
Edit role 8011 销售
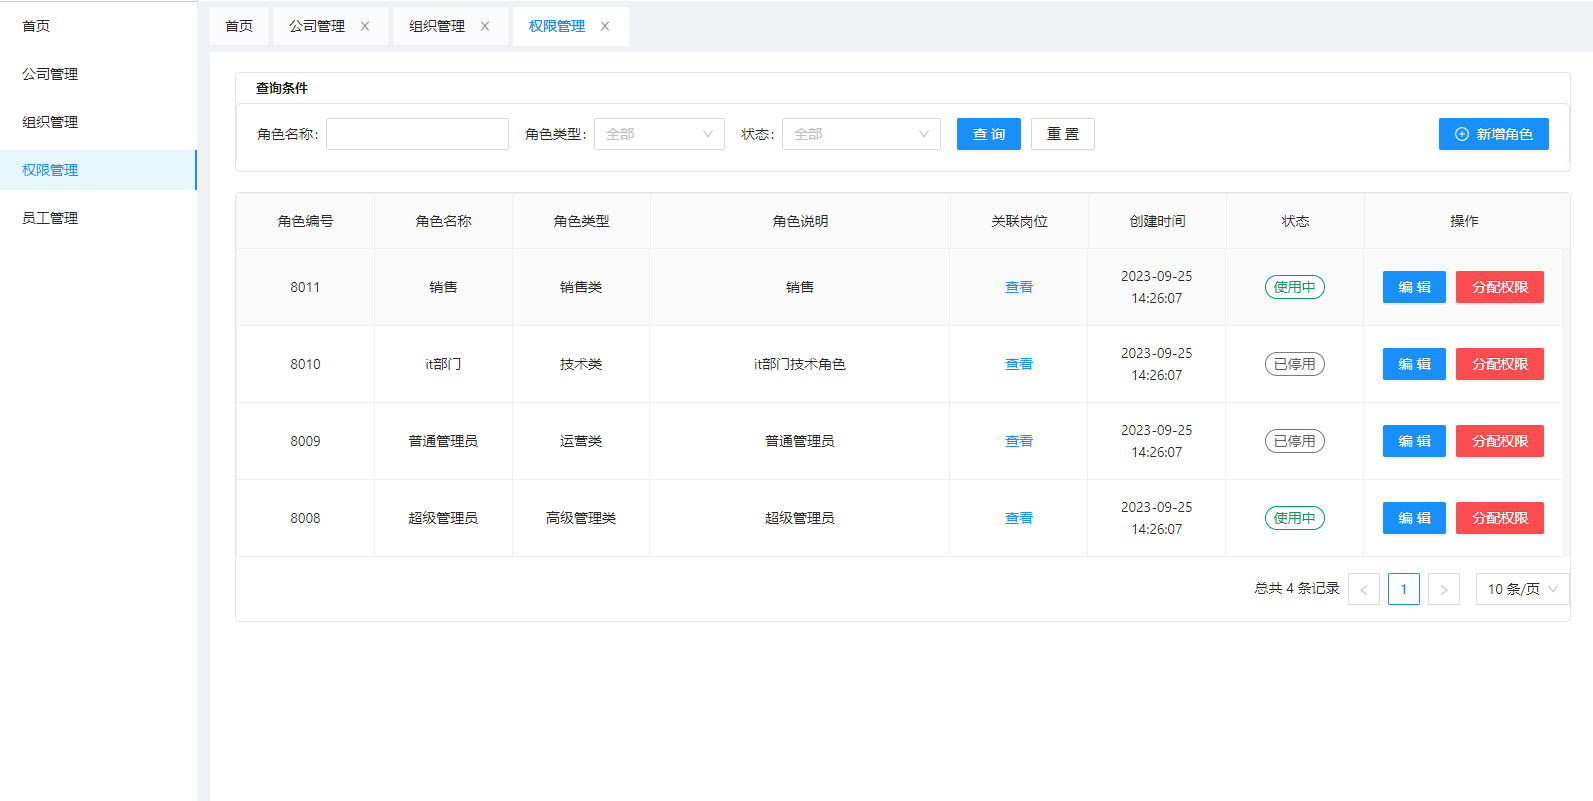click(1414, 287)
